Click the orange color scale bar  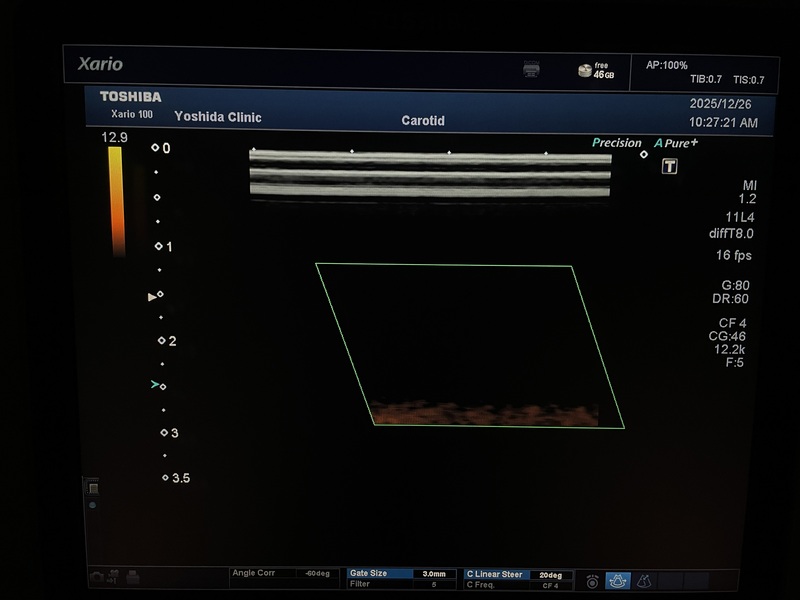pos(116,200)
